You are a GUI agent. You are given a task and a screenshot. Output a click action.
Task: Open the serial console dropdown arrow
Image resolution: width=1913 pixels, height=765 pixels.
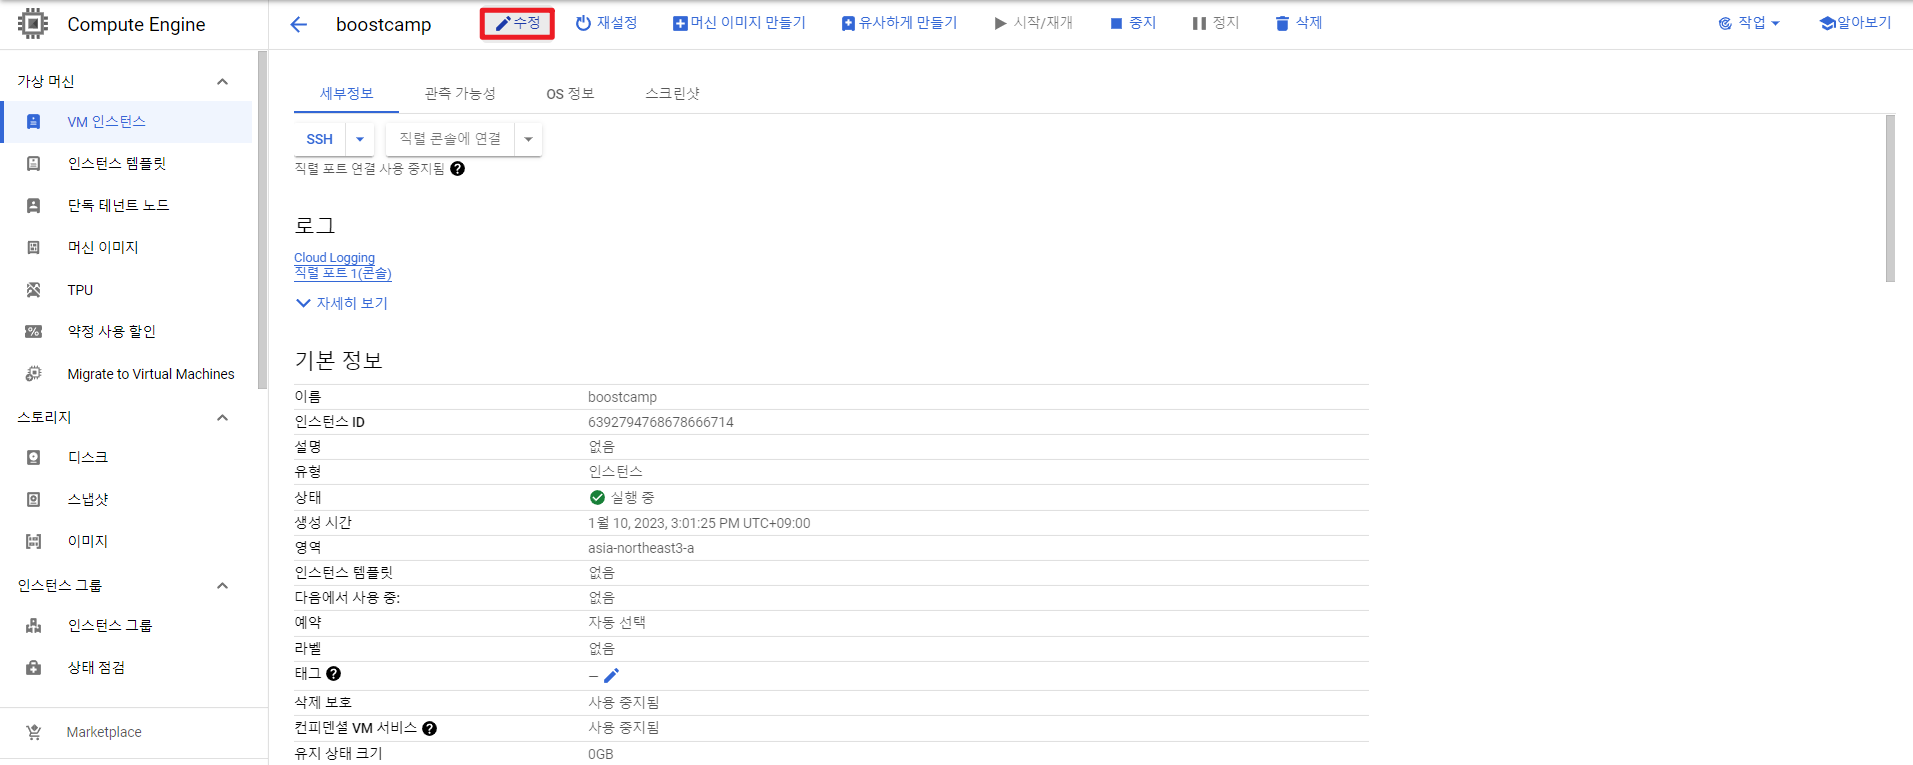pyautogui.click(x=528, y=139)
